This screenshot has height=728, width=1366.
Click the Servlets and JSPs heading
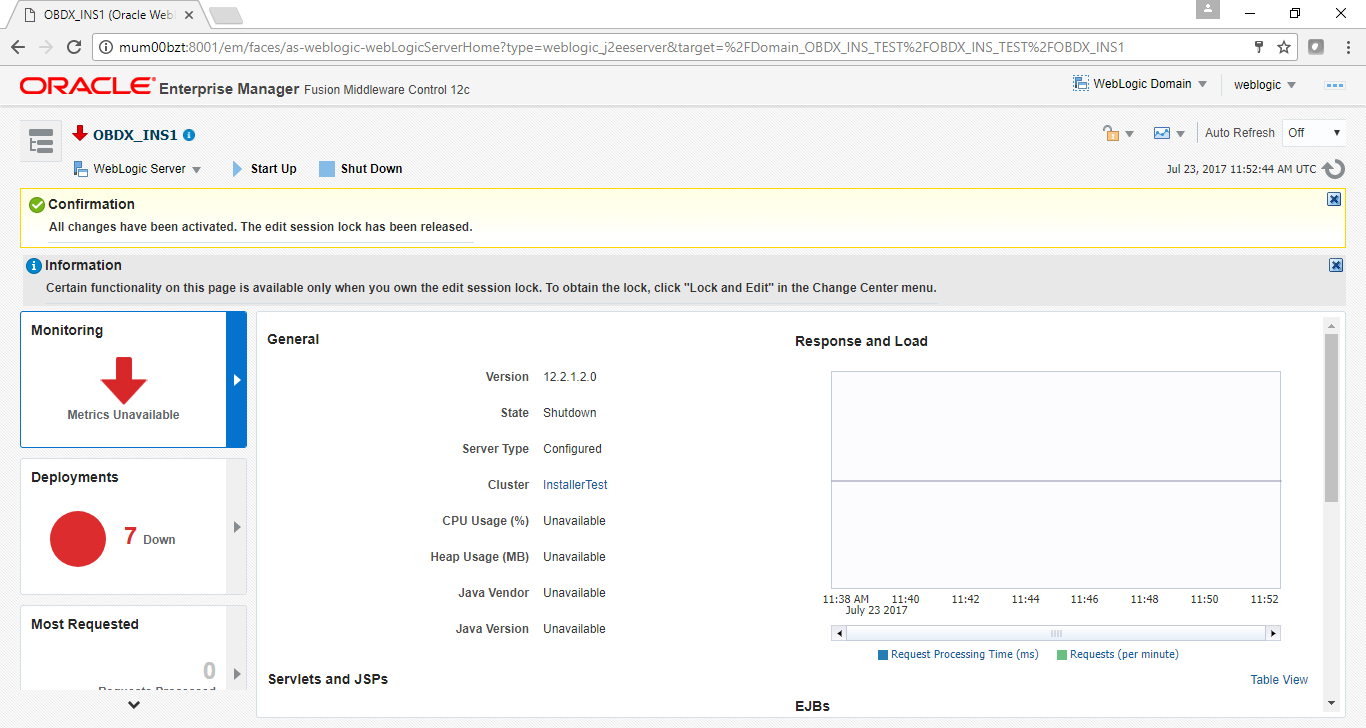(328, 679)
